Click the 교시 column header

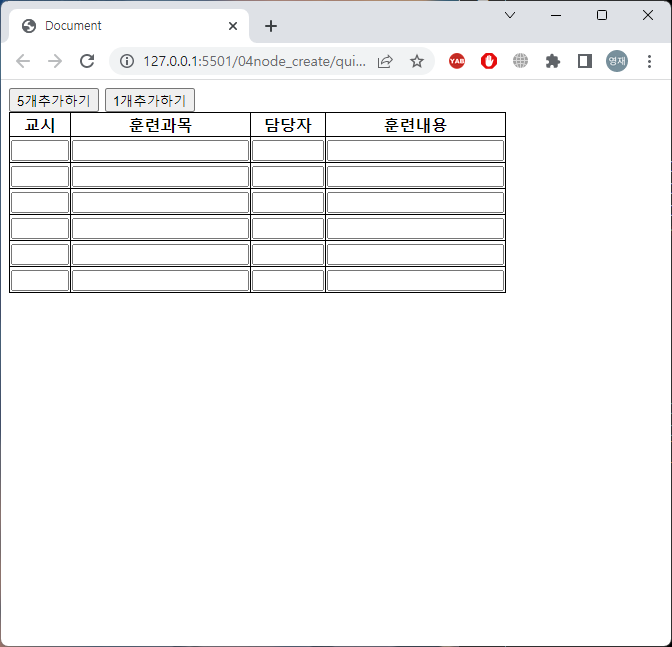[x=40, y=125]
